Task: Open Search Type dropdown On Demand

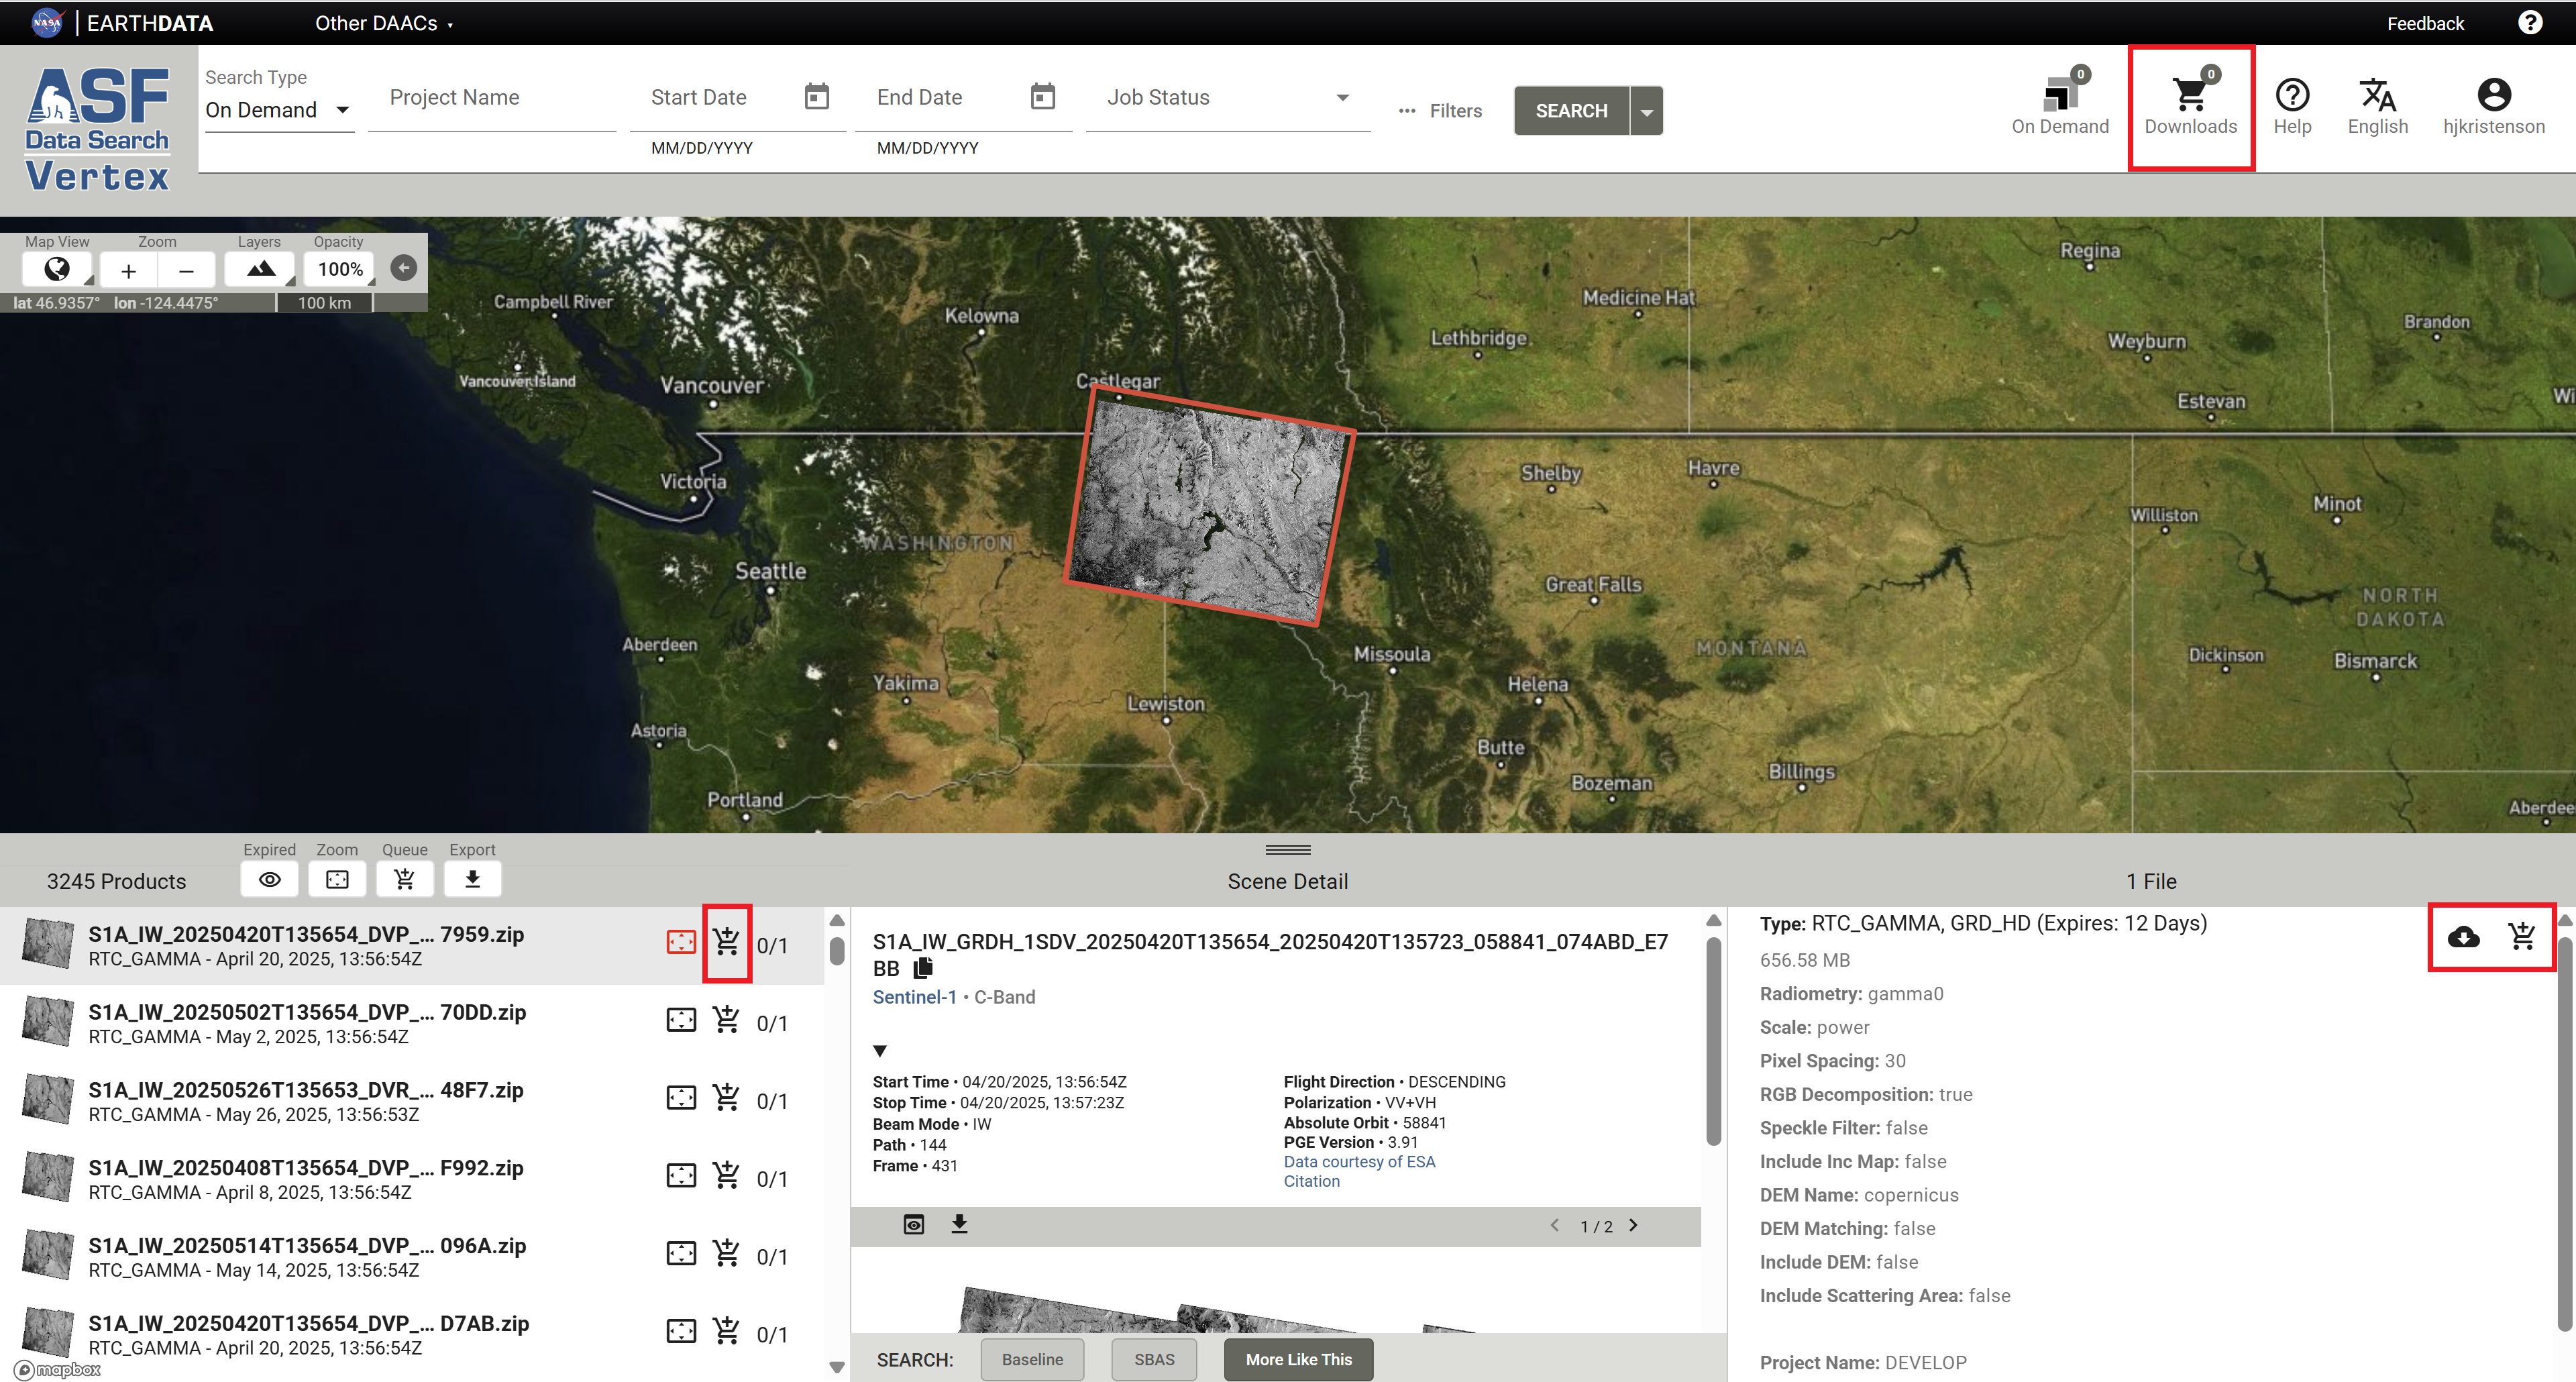Action: [278, 110]
